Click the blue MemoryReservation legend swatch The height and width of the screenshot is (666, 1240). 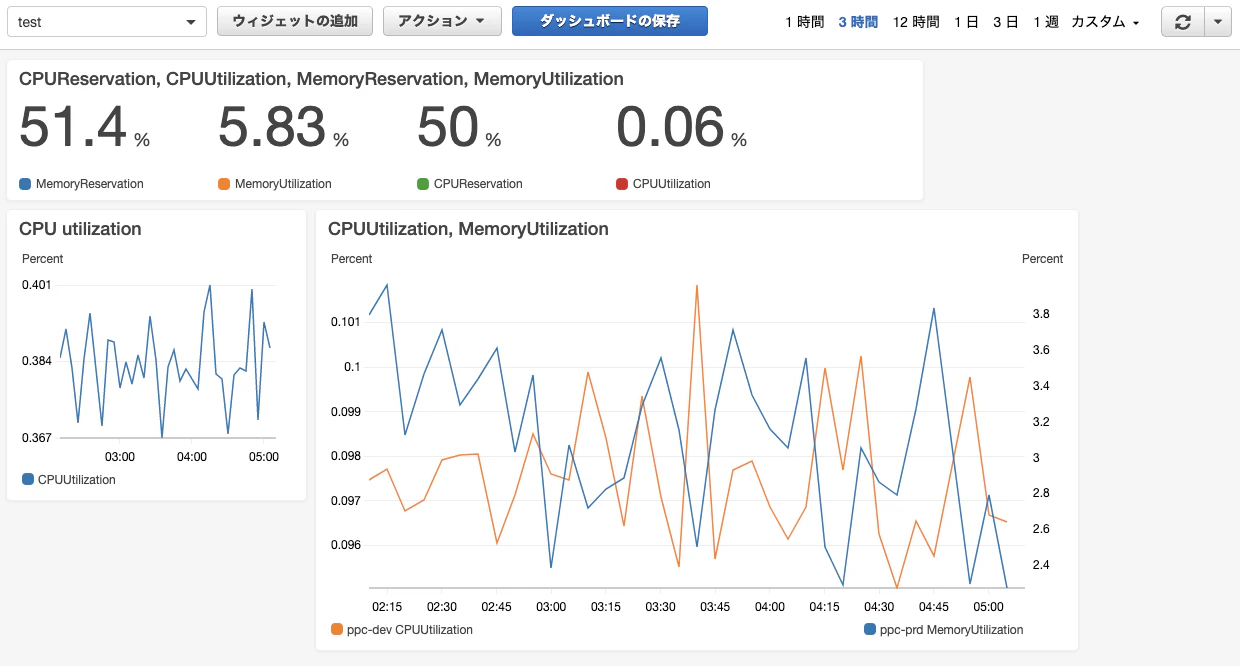(25, 184)
